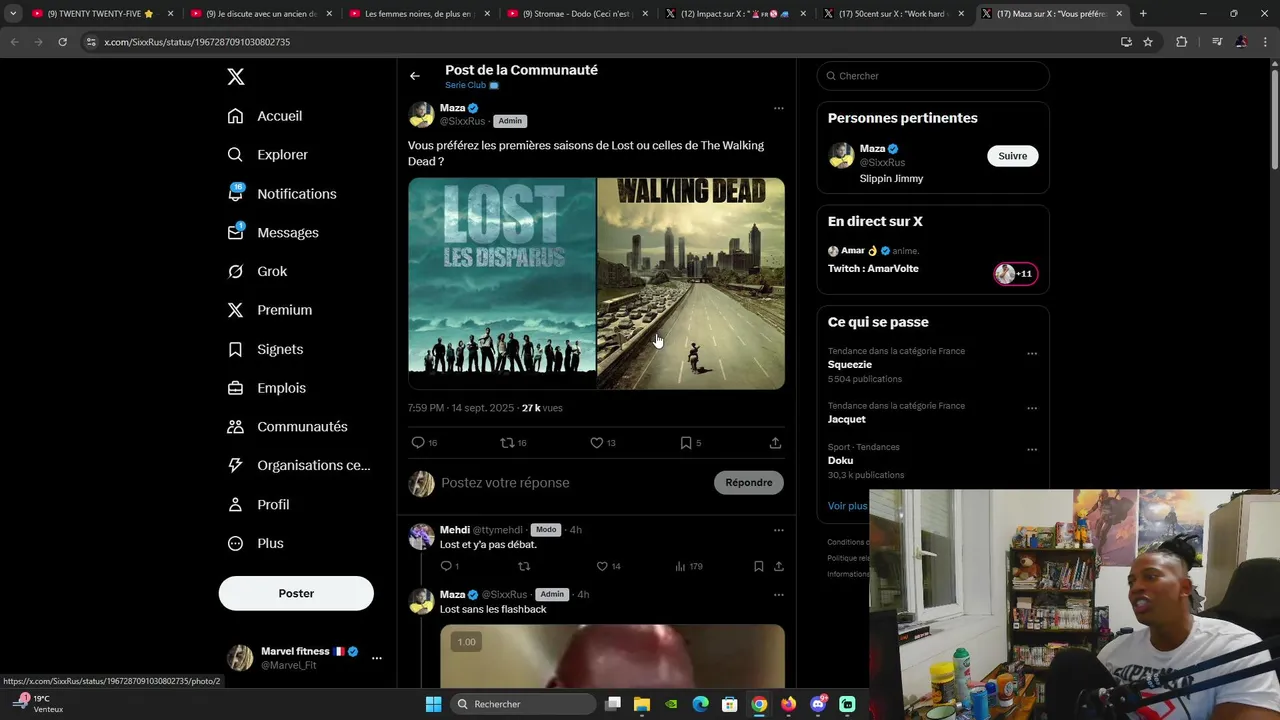Open Serie Club community link
1280x720 pixels.
[x=471, y=85]
